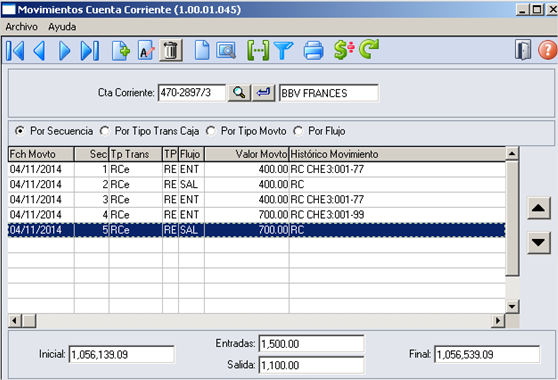Edit record icon with letter A

pos(146,51)
